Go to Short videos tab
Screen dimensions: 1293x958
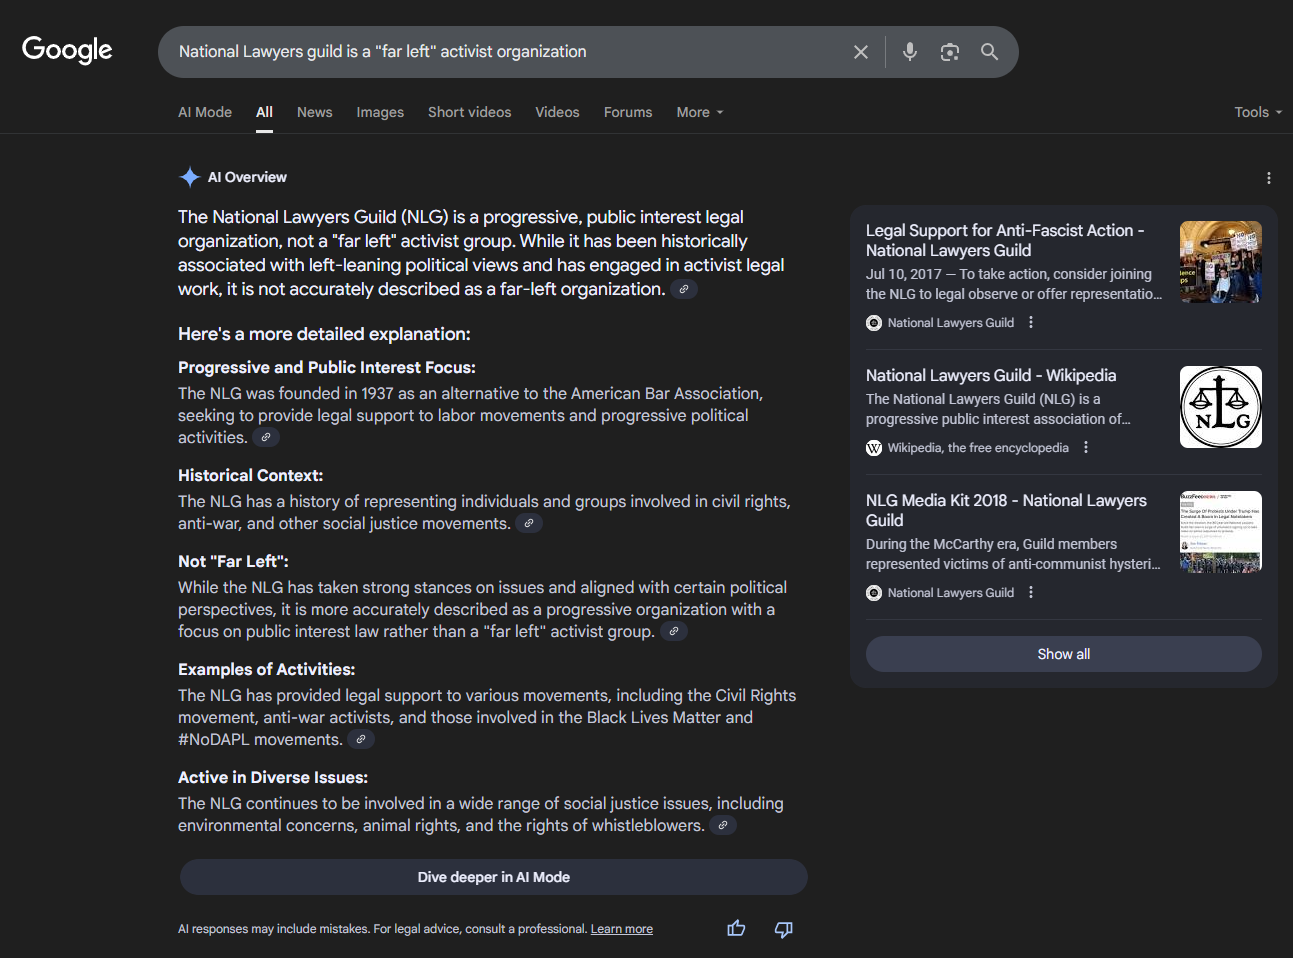(470, 112)
